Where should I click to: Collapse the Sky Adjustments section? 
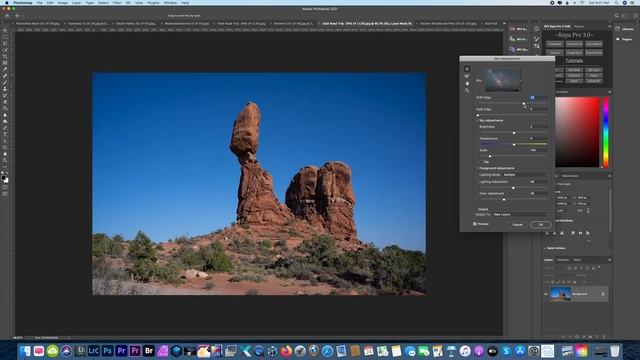click(x=478, y=120)
